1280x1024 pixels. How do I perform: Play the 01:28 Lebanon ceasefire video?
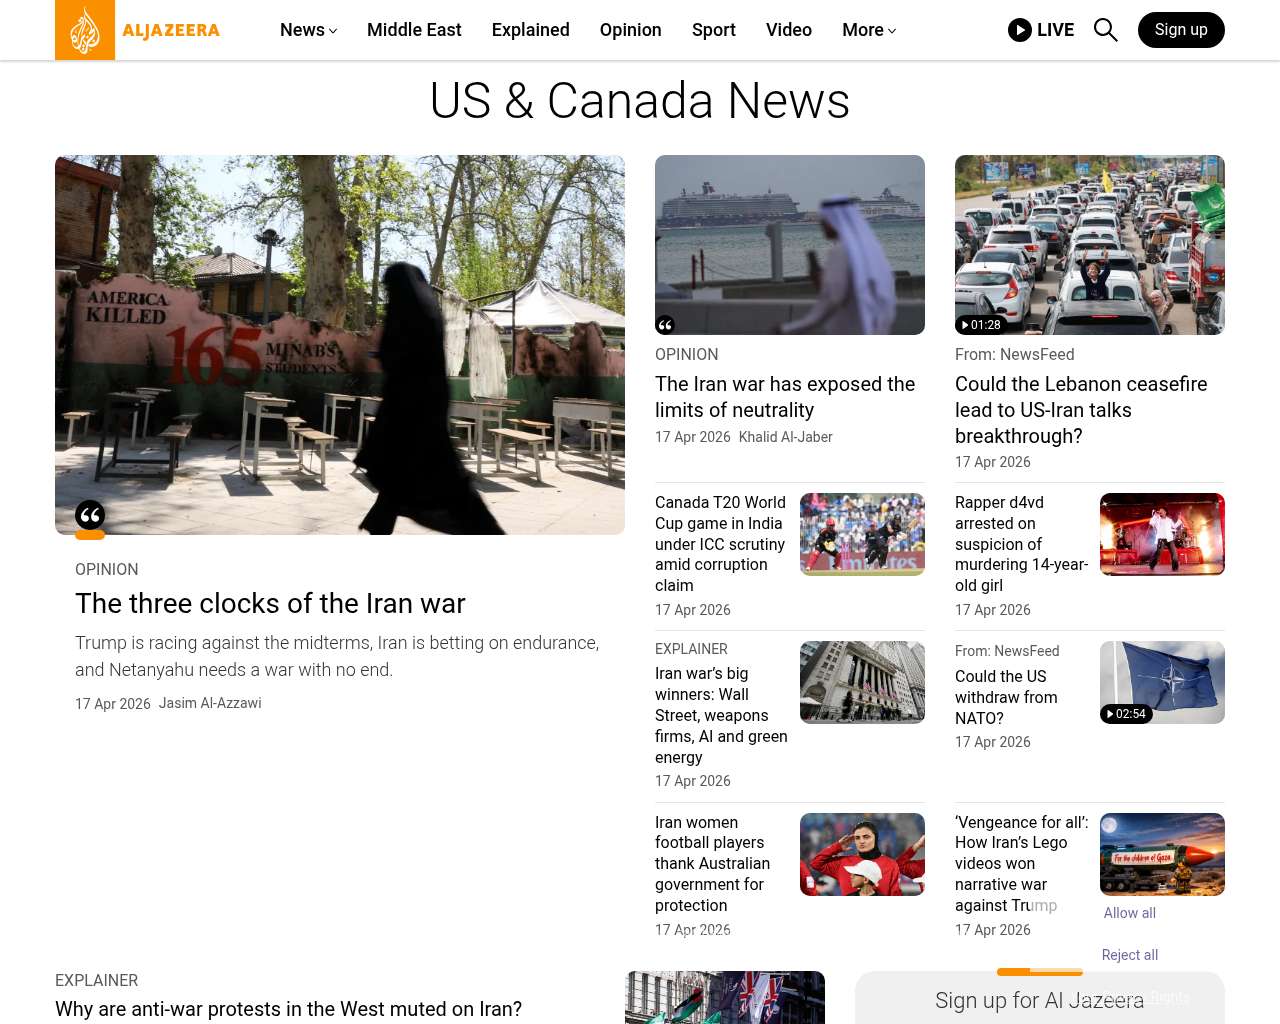(x=980, y=325)
